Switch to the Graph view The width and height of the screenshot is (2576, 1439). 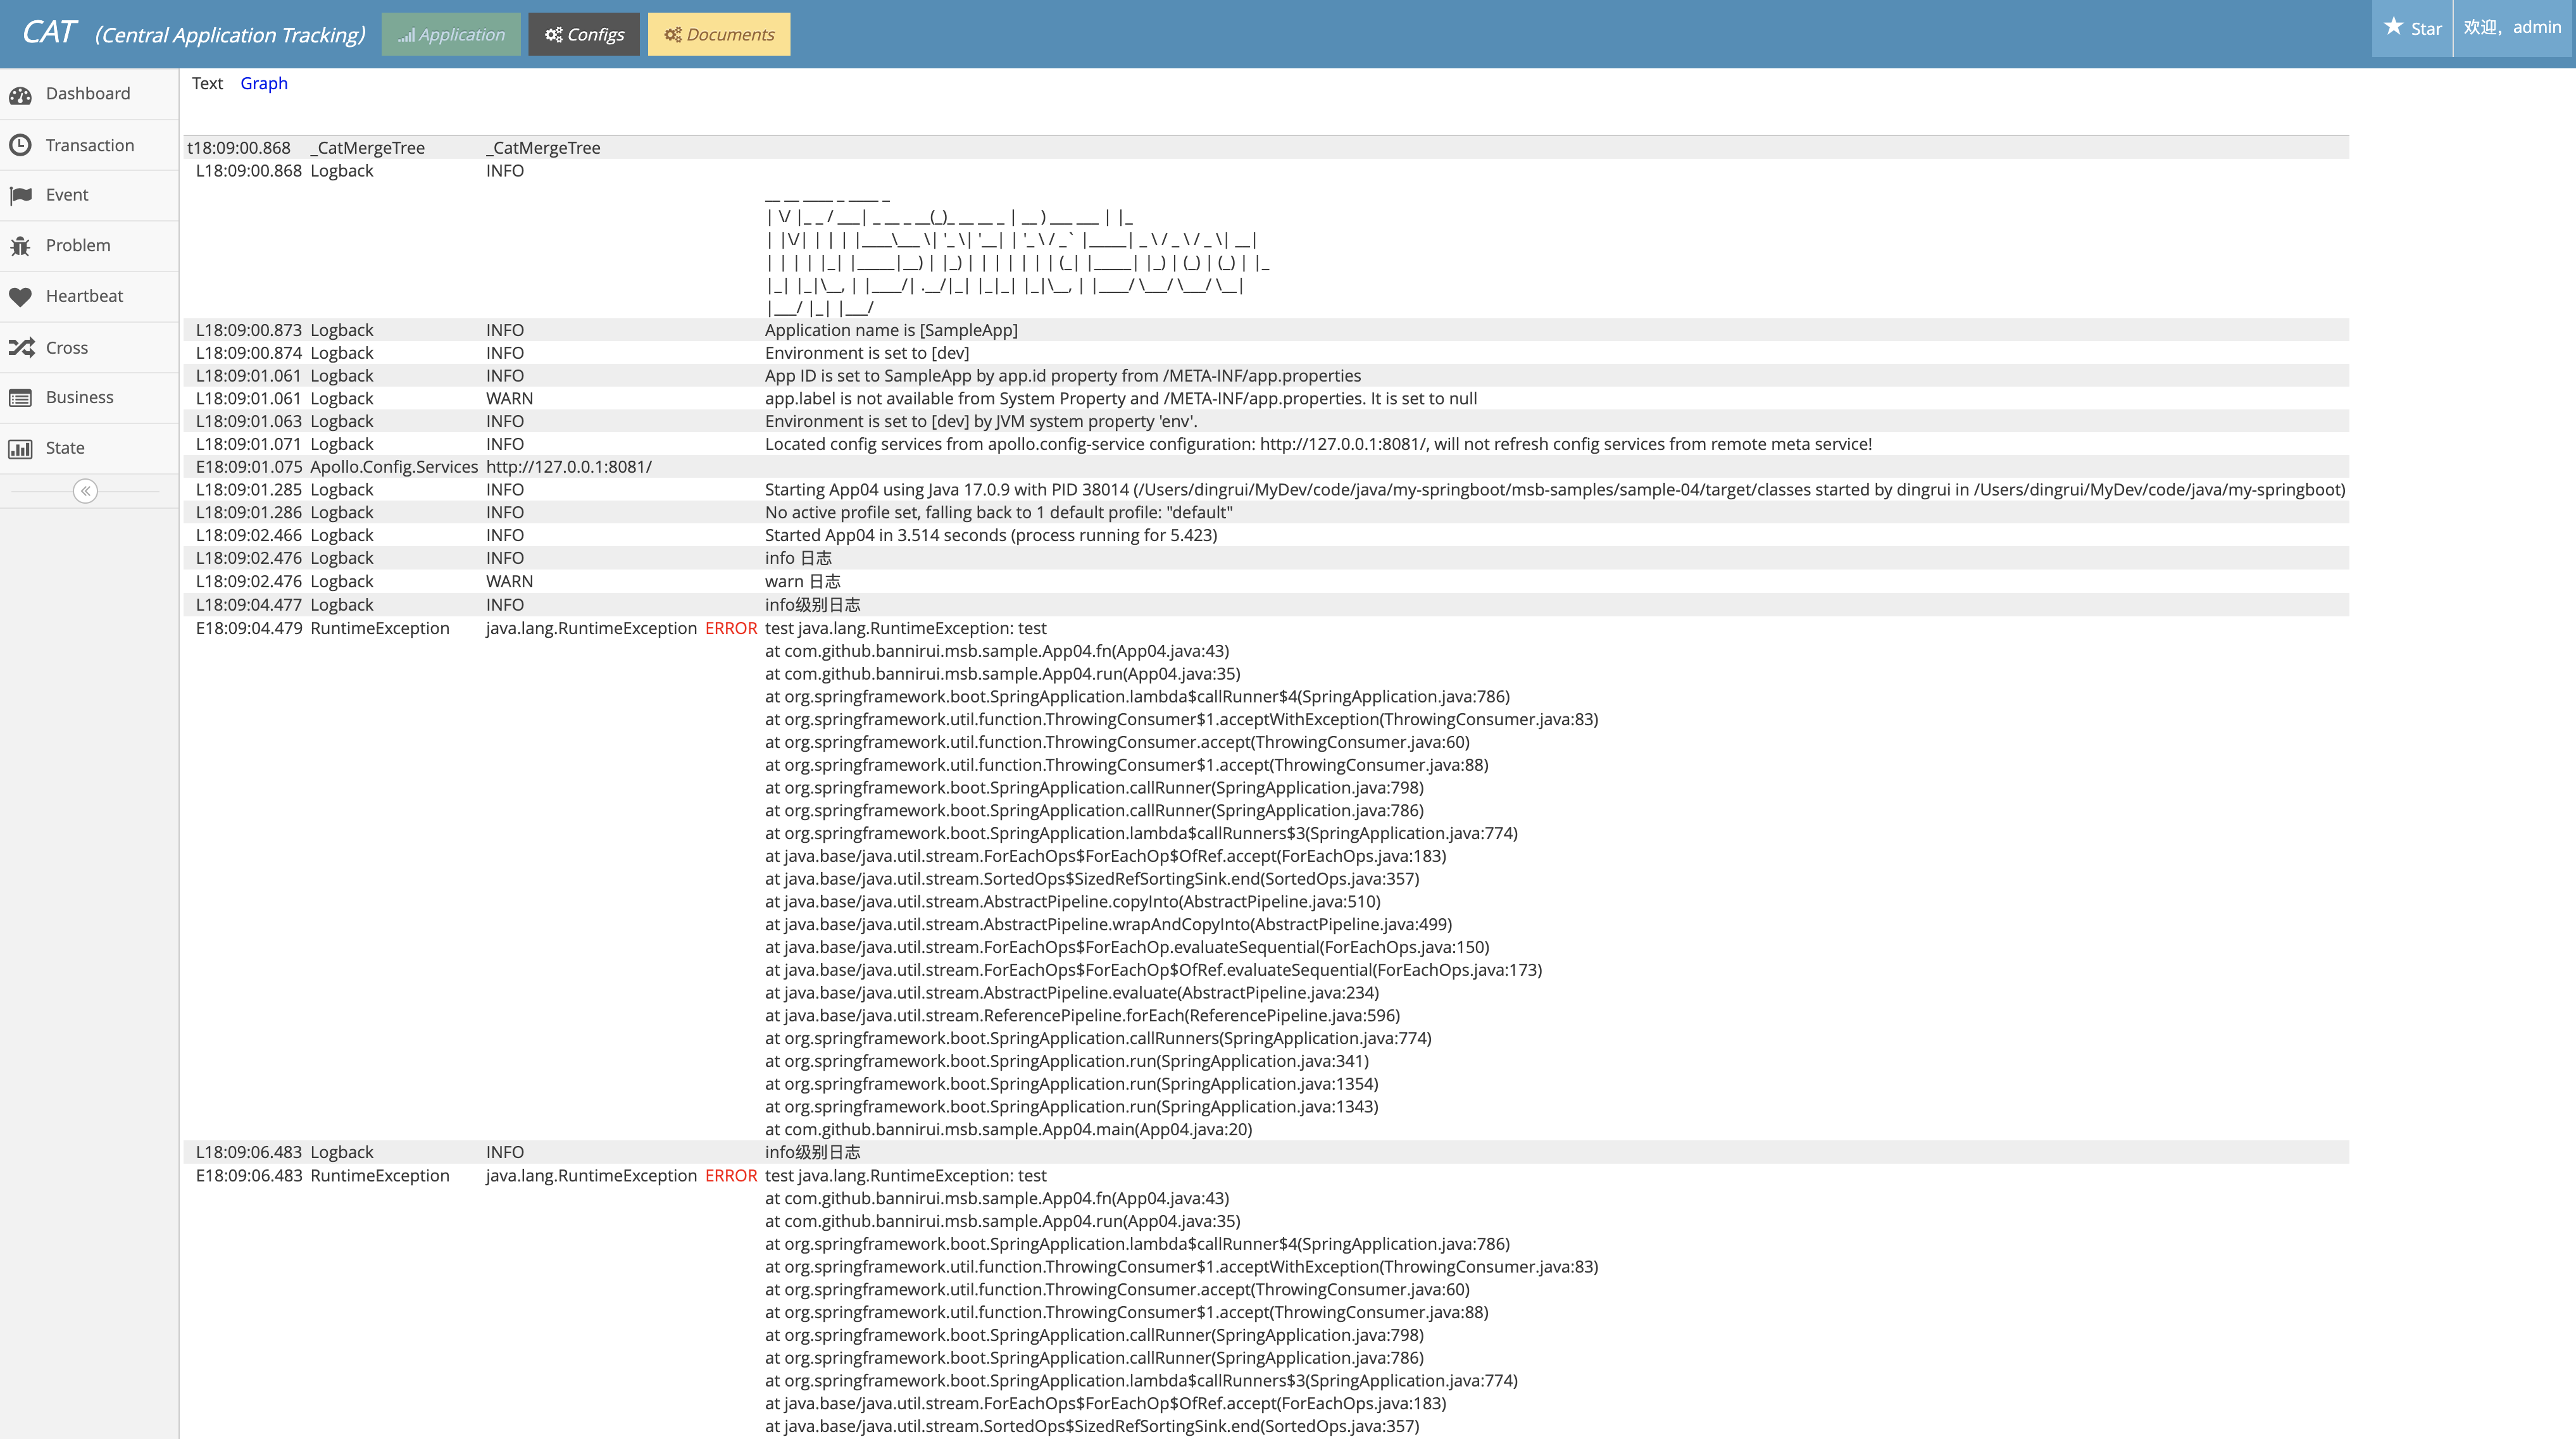(264, 83)
